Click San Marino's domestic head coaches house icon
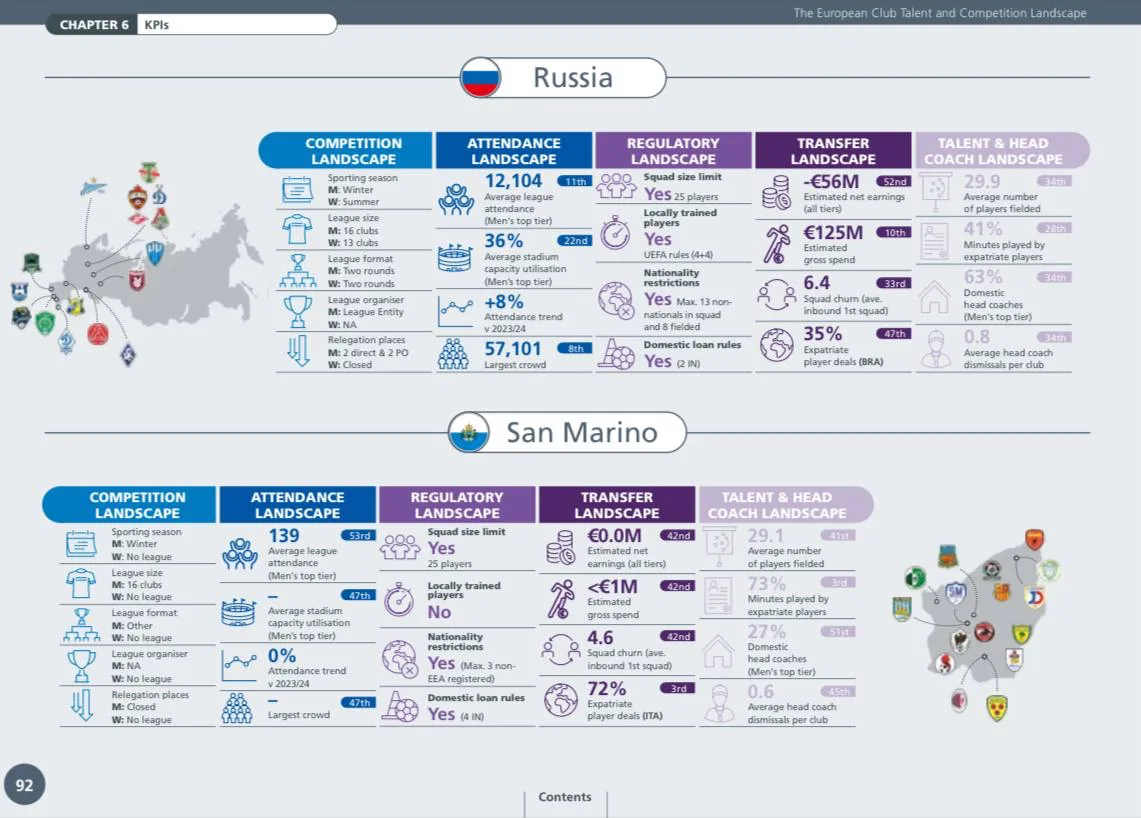Screen dimensions: 1141x818 (x=718, y=651)
